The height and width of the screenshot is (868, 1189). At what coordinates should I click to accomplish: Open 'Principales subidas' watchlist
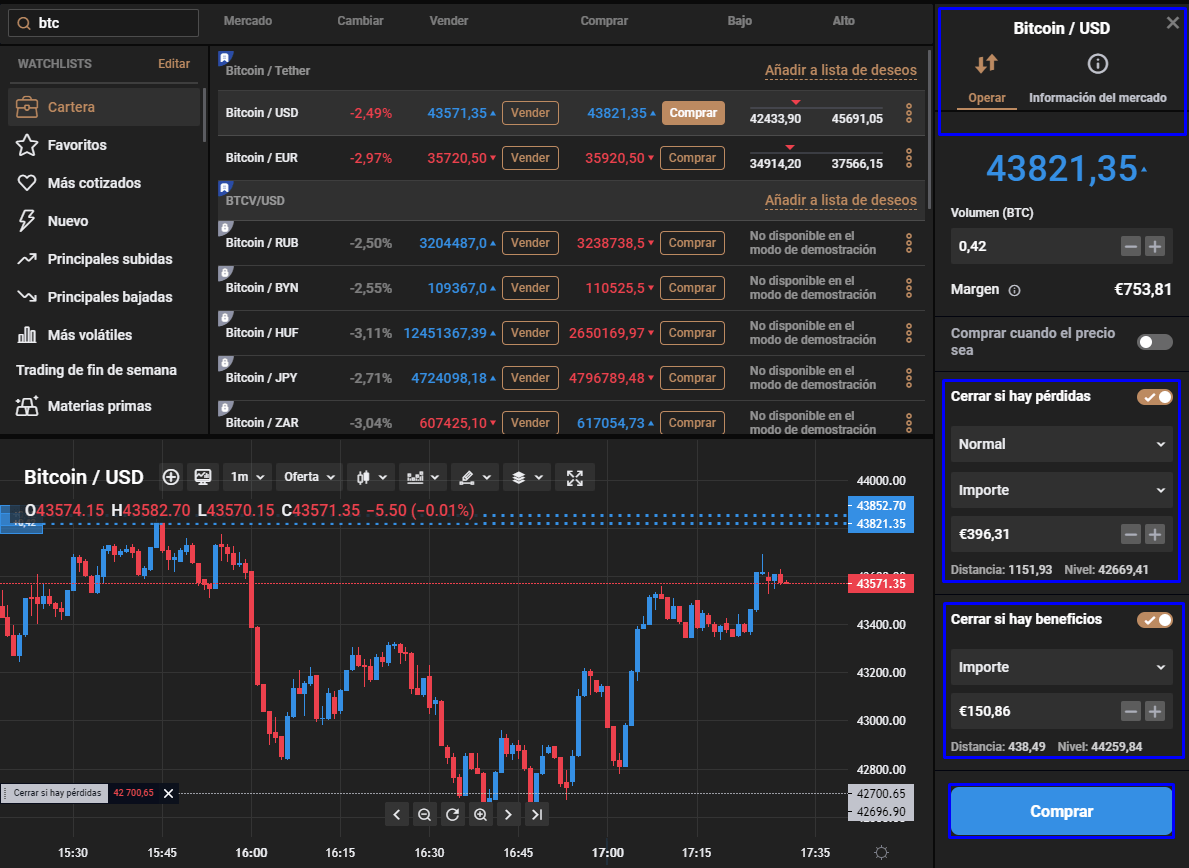109,259
